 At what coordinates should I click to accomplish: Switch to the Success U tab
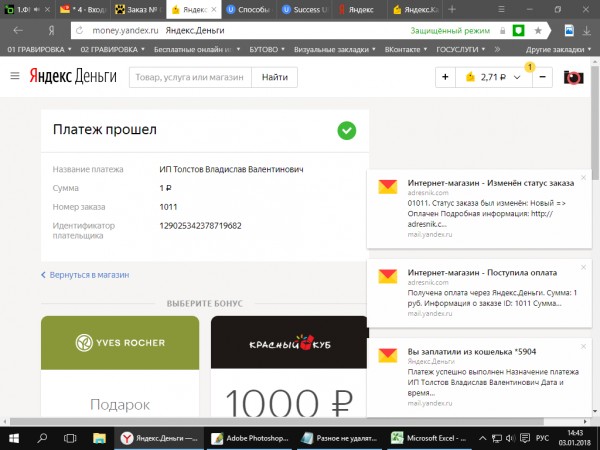tap(305, 10)
